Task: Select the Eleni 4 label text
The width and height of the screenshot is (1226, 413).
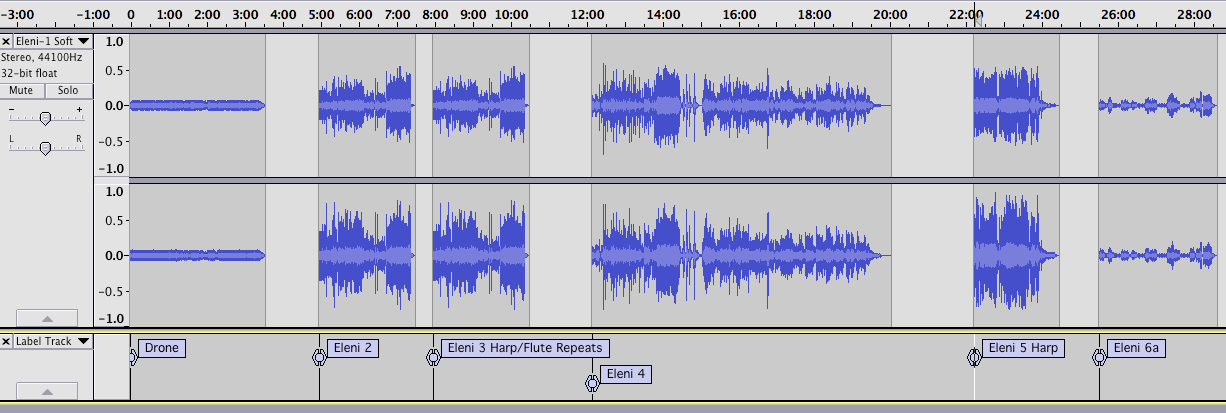Action: pos(627,374)
